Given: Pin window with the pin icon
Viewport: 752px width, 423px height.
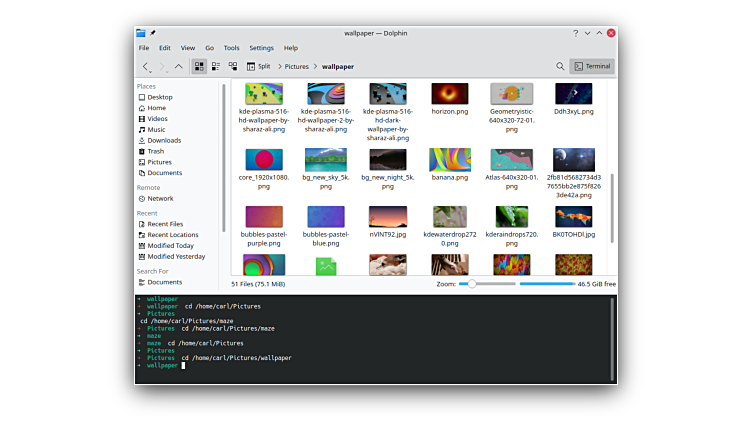Looking at the screenshot, I should [x=153, y=33].
